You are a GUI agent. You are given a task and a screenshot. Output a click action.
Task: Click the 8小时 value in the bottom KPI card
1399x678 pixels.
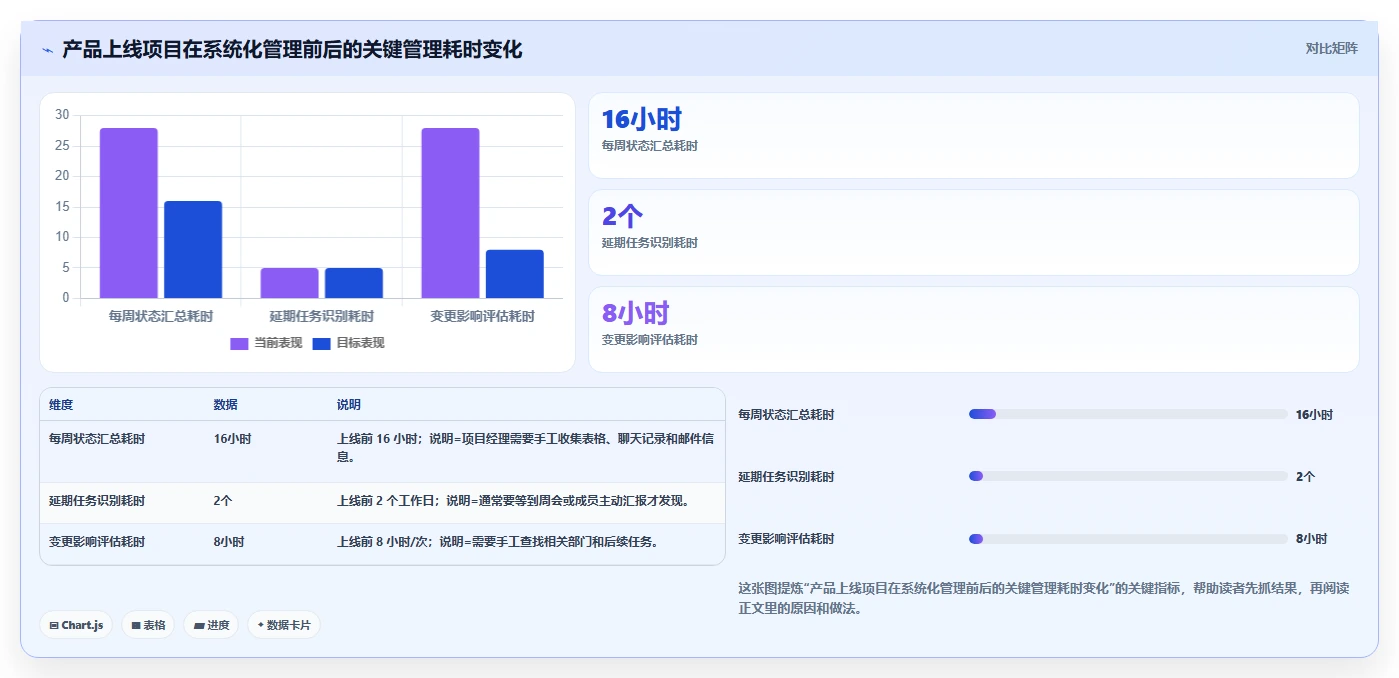click(635, 313)
